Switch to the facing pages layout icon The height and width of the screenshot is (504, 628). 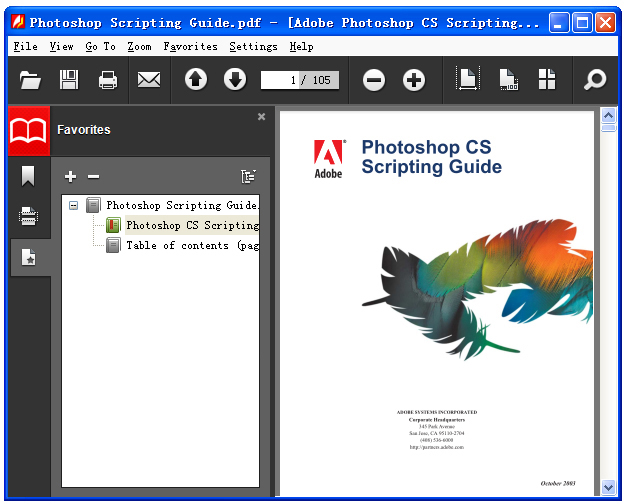[x=547, y=79]
